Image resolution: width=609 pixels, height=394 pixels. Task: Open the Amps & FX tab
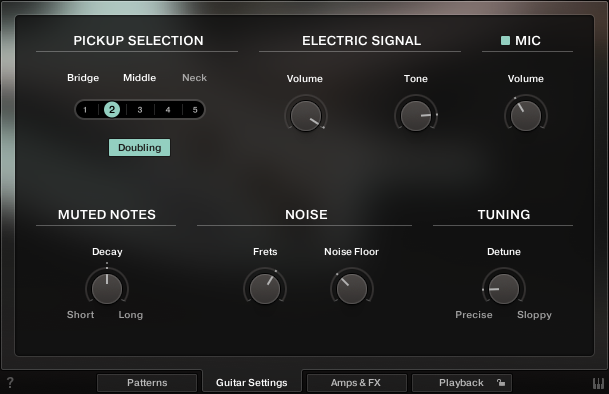click(x=356, y=383)
